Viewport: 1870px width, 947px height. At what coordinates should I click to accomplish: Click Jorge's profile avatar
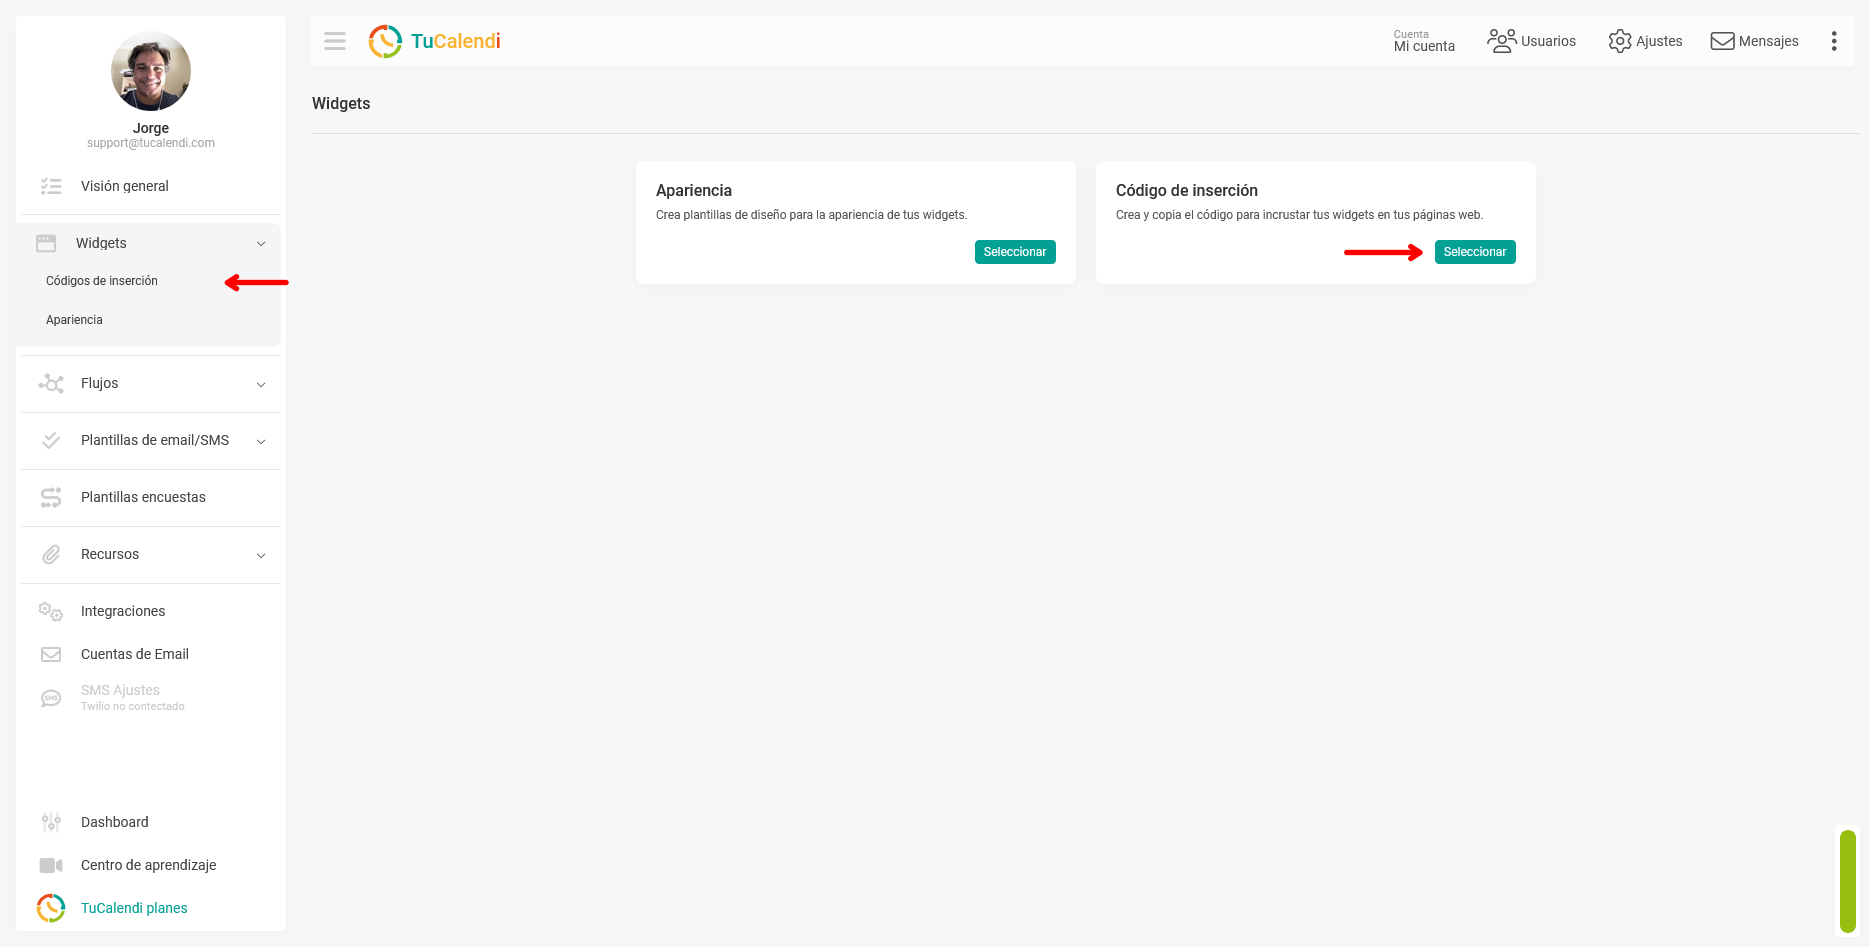[x=151, y=71]
